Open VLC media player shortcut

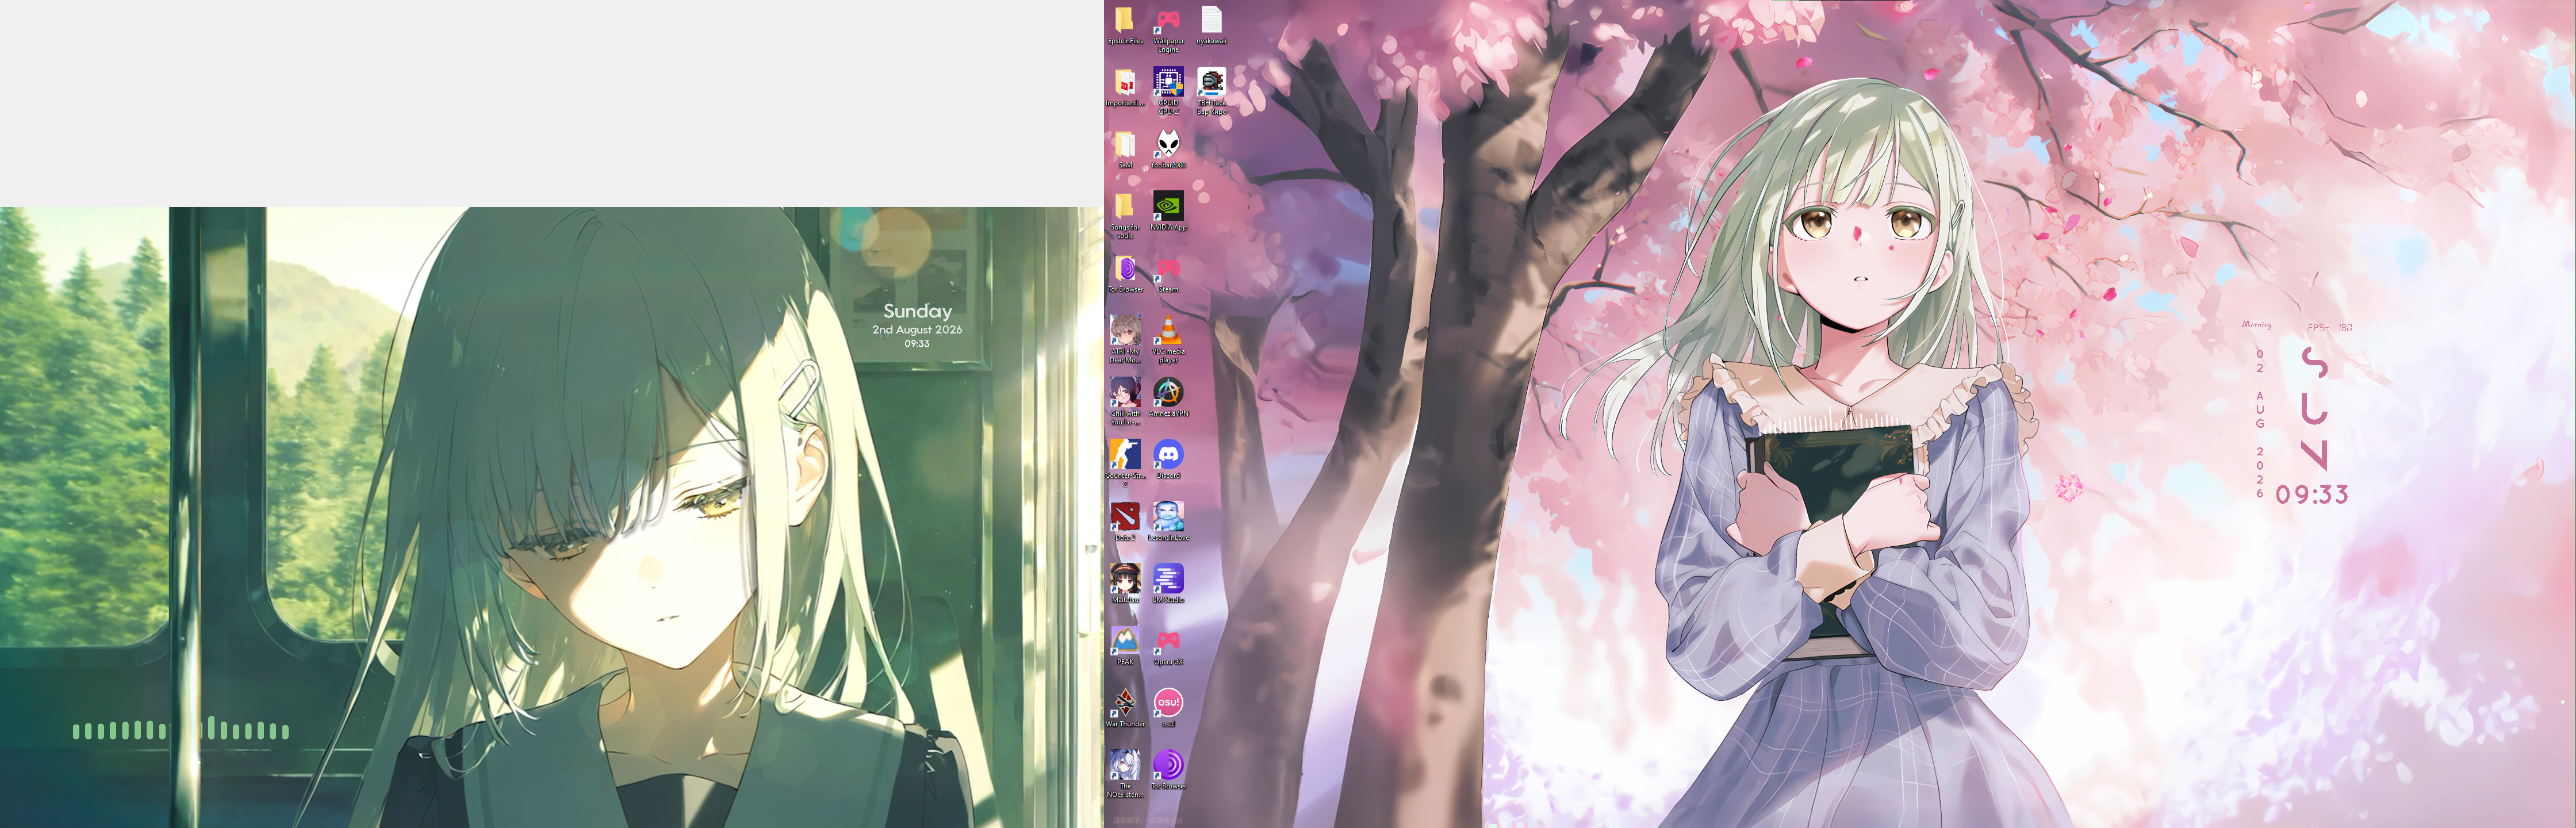point(1168,339)
